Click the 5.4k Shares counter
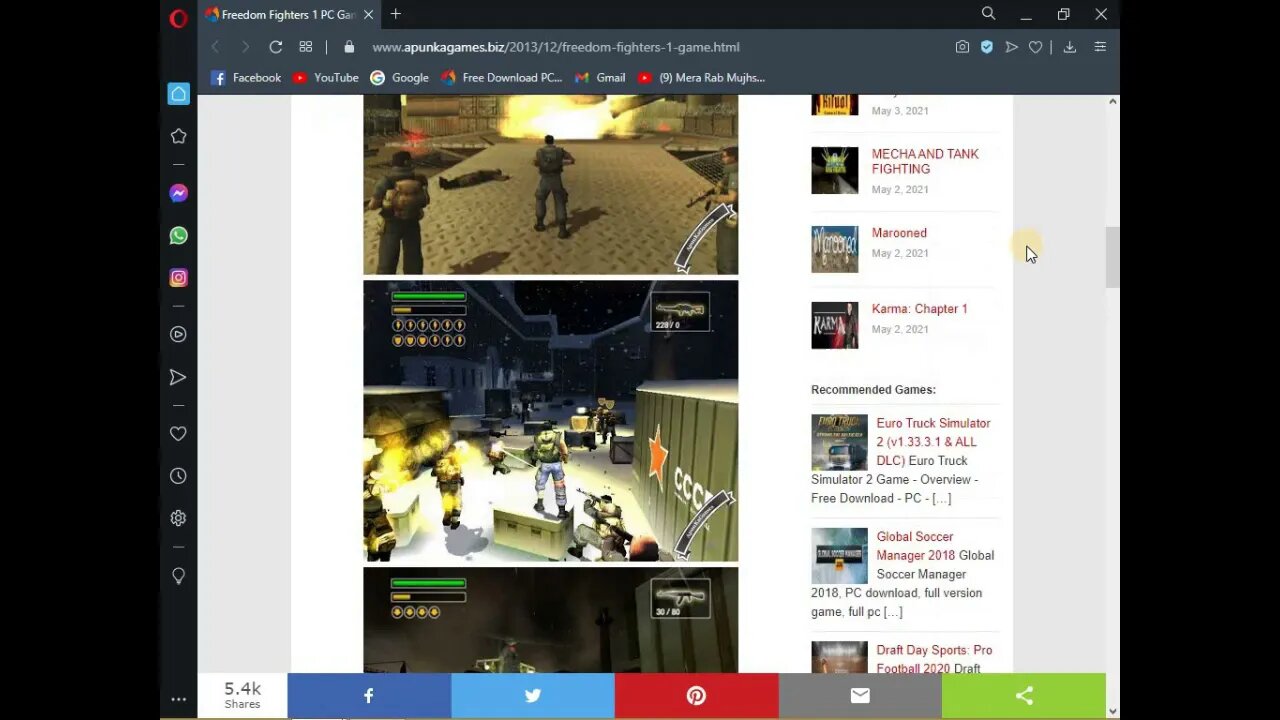Viewport: 1280px width, 720px height. pos(242,695)
